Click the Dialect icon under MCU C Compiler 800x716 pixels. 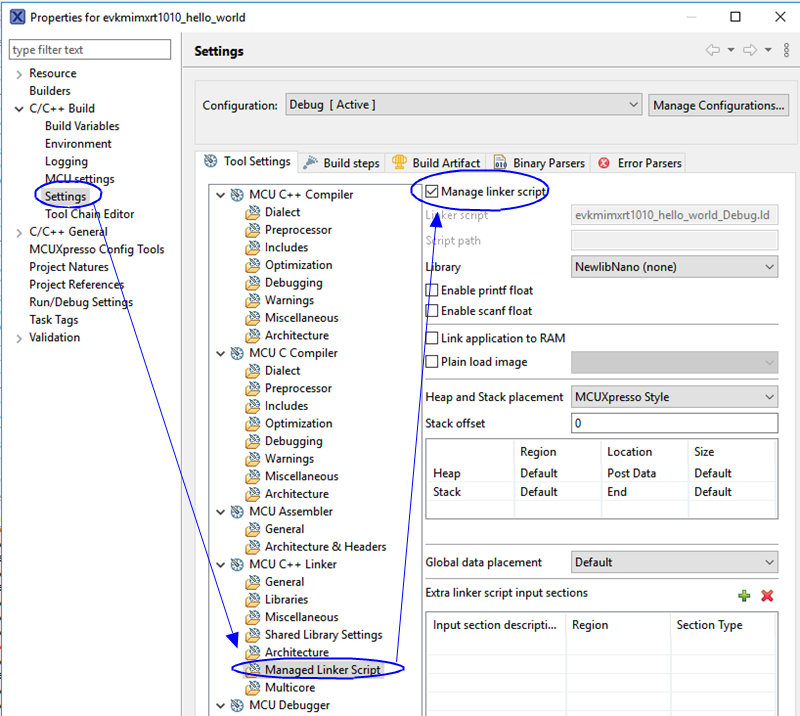point(253,371)
